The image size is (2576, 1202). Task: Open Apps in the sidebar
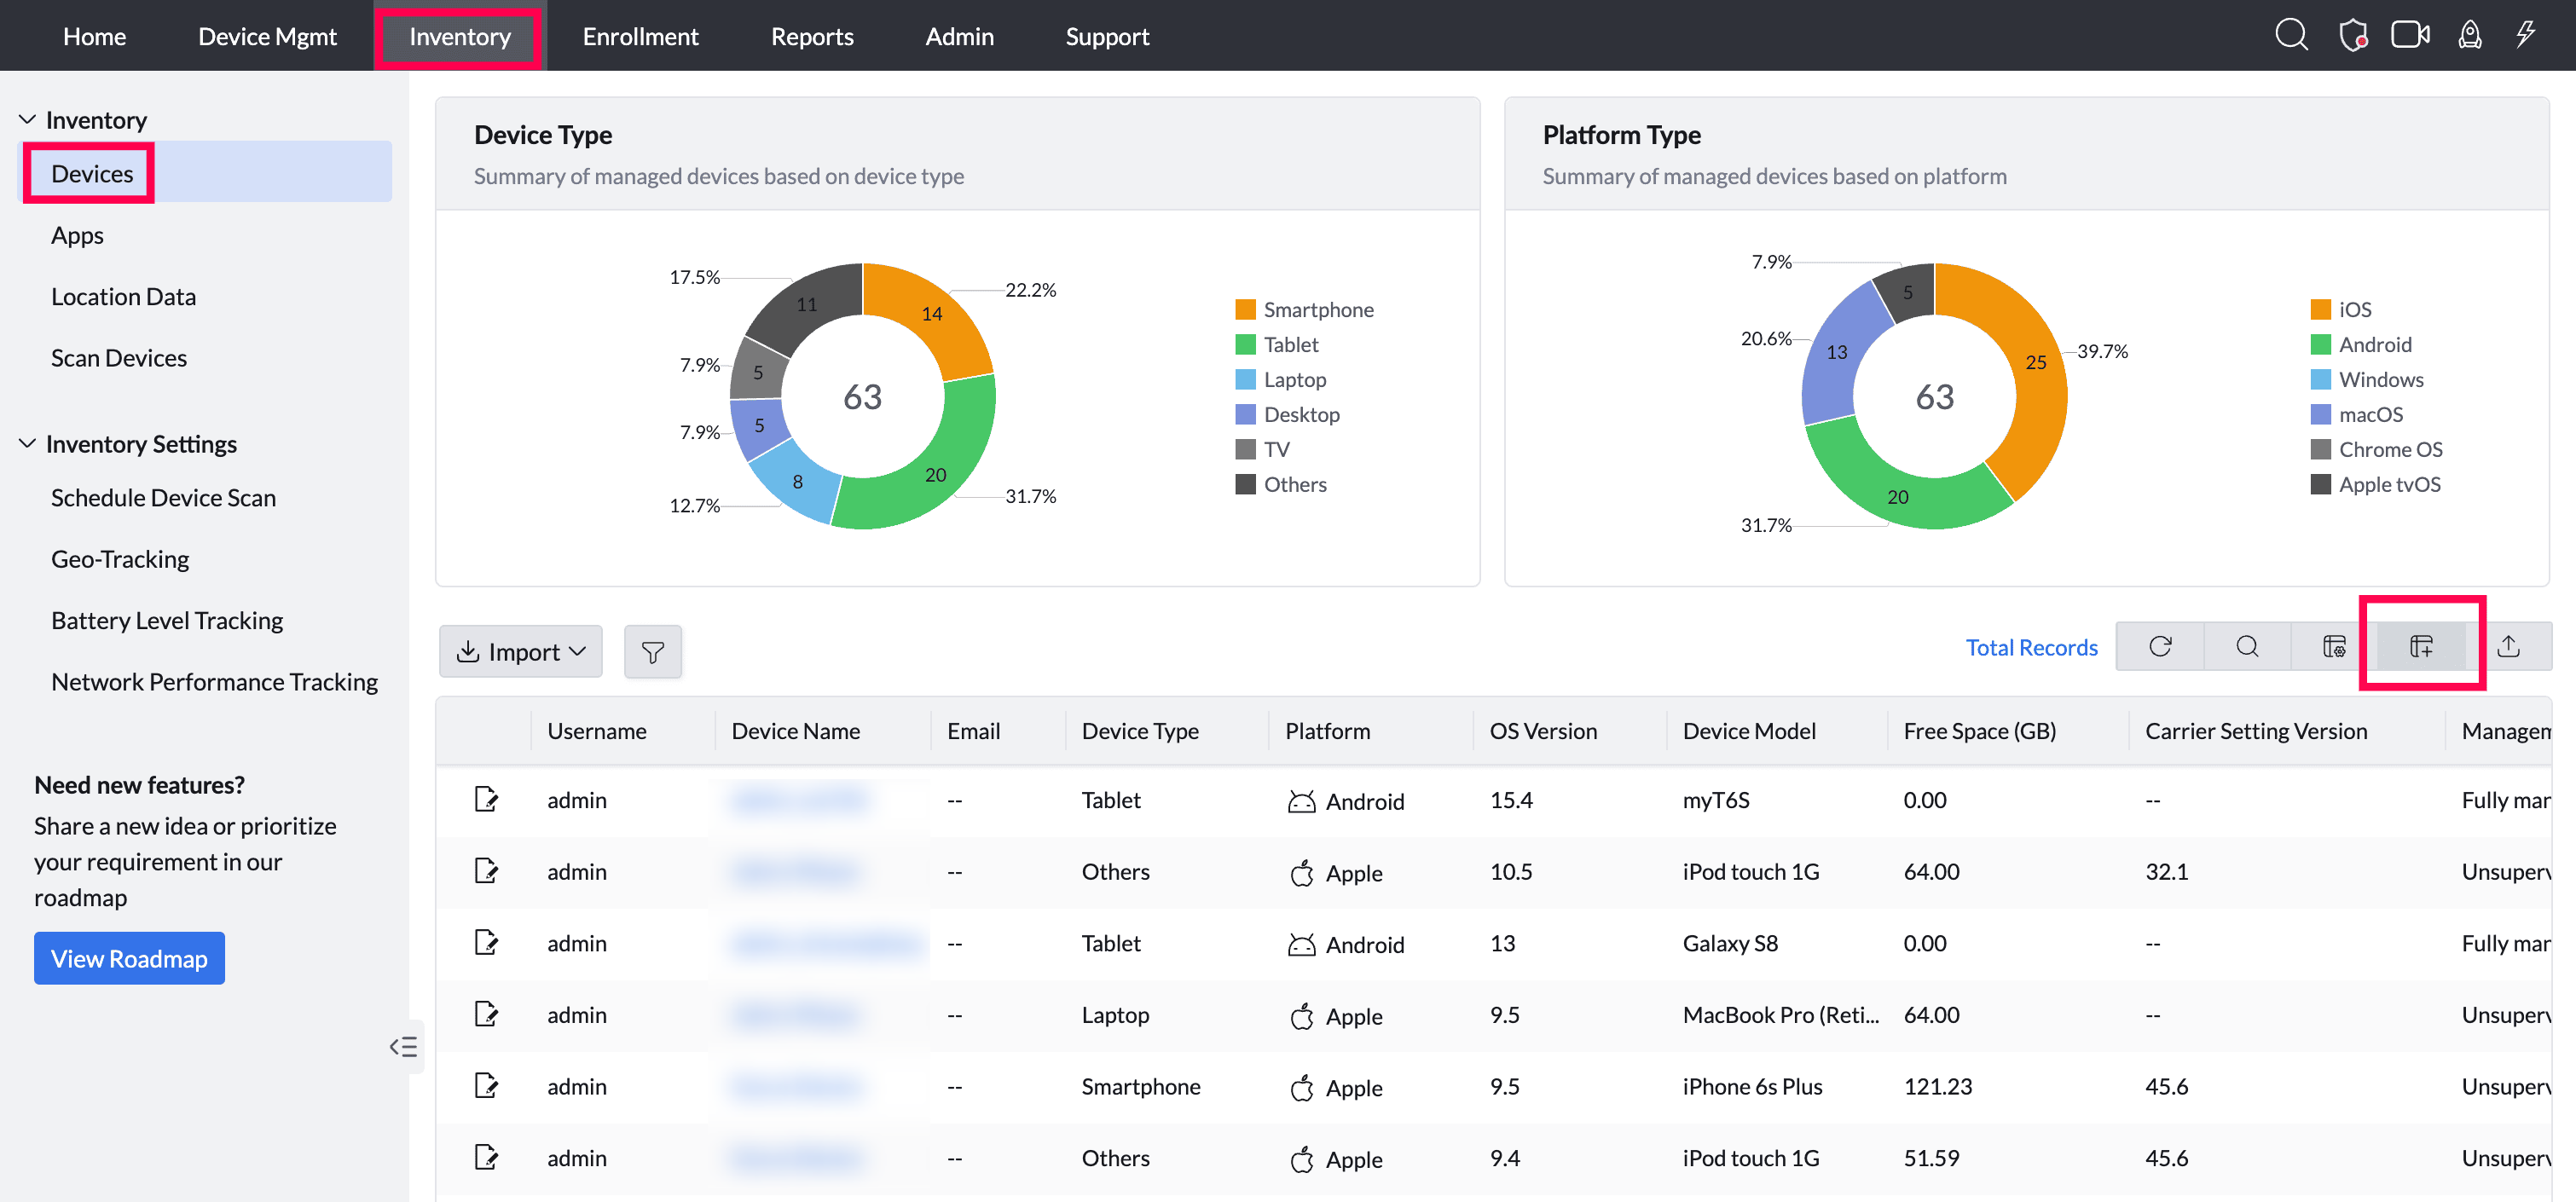pyautogui.click(x=77, y=236)
